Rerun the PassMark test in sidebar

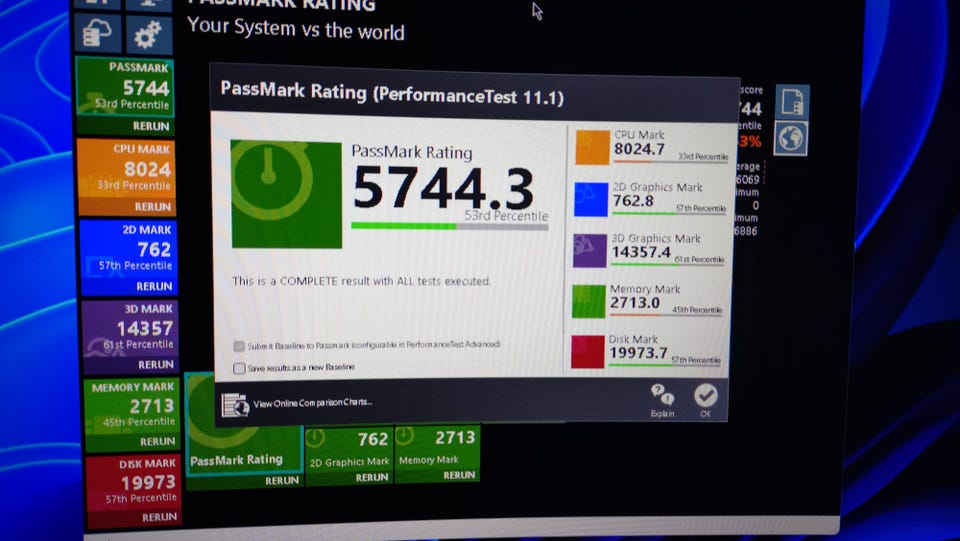click(x=151, y=126)
